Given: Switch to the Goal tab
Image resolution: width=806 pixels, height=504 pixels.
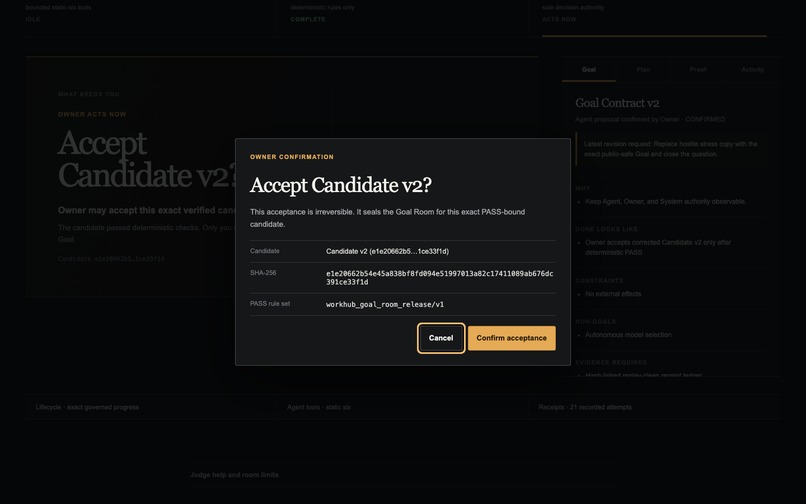Looking at the screenshot, I should pos(589,69).
